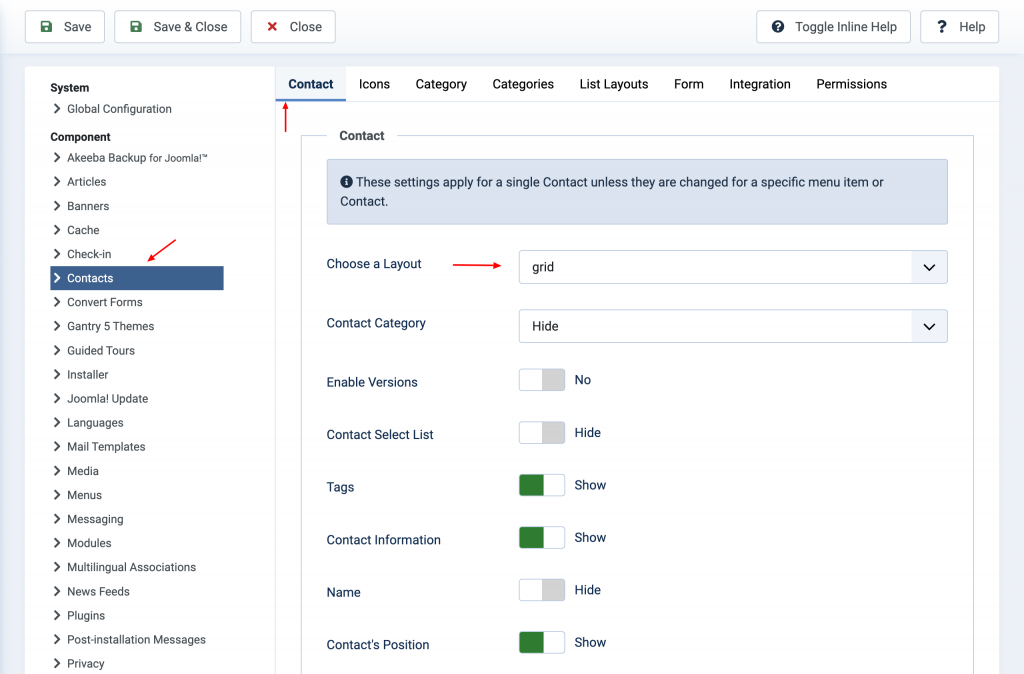
Task: Click the question circle icon on Toggle Inline Help
Action: (x=778, y=27)
